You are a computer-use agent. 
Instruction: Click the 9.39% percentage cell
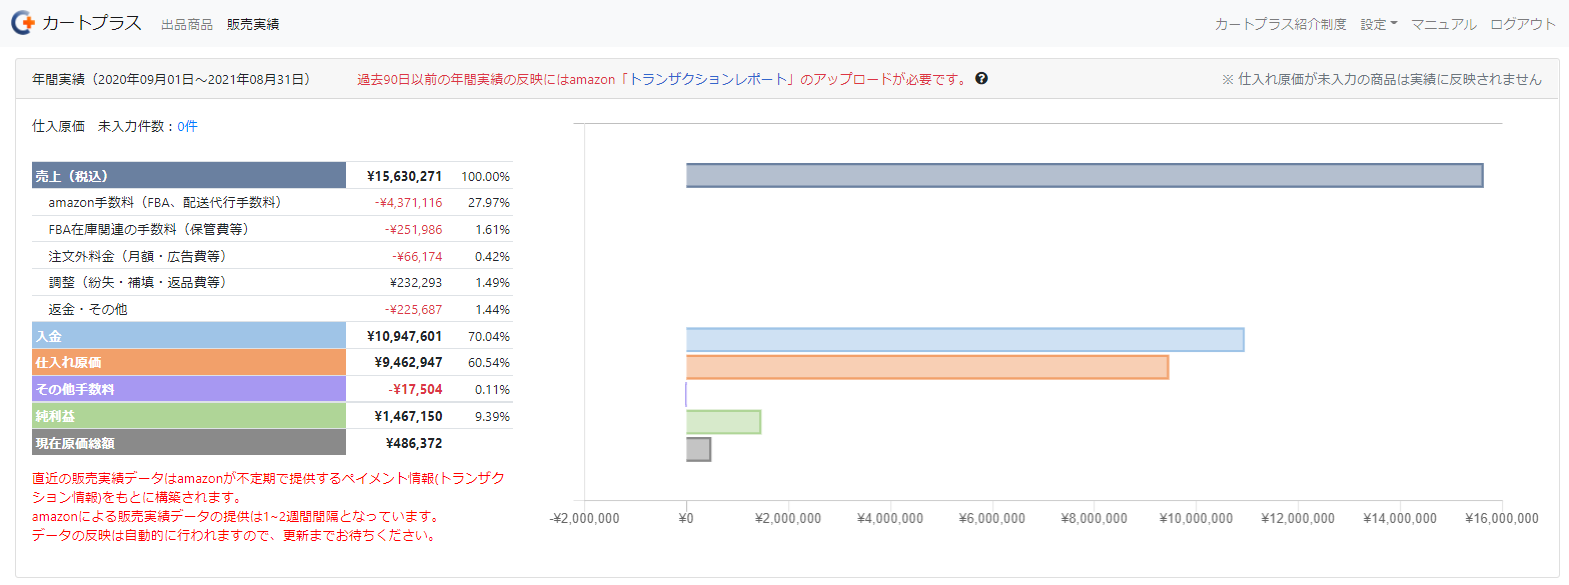click(492, 416)
